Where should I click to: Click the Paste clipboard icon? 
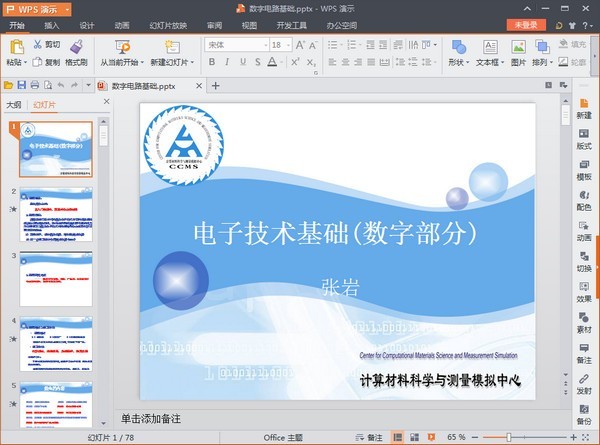click(16, 47)
